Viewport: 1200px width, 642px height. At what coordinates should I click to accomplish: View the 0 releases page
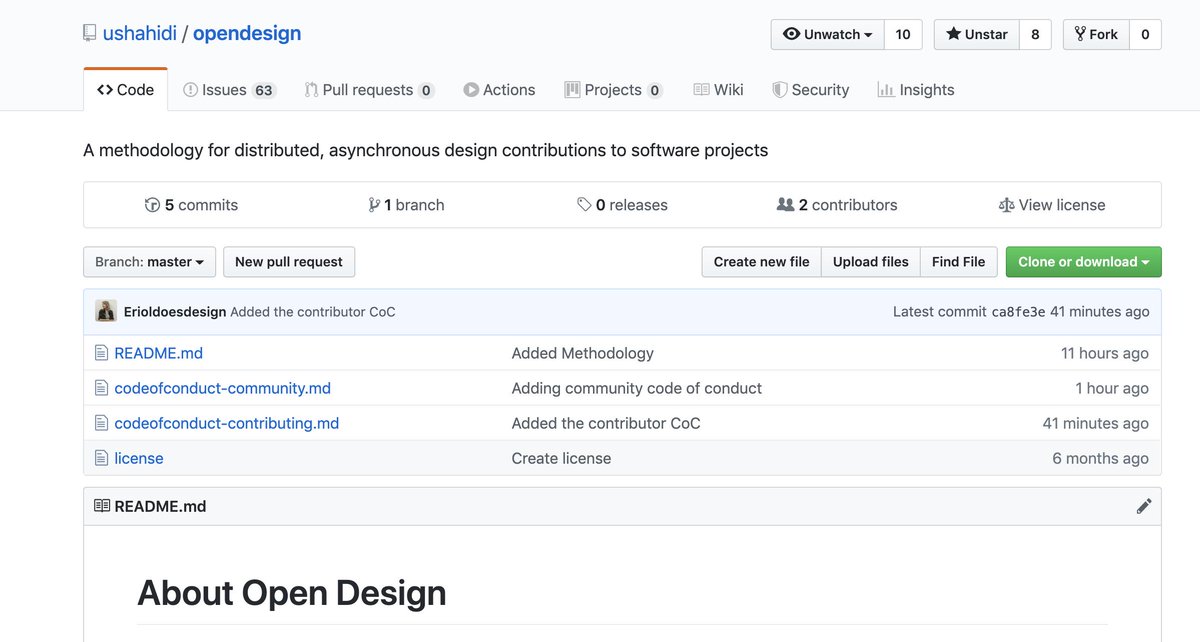pyautogui.click(x=622, y=205)
